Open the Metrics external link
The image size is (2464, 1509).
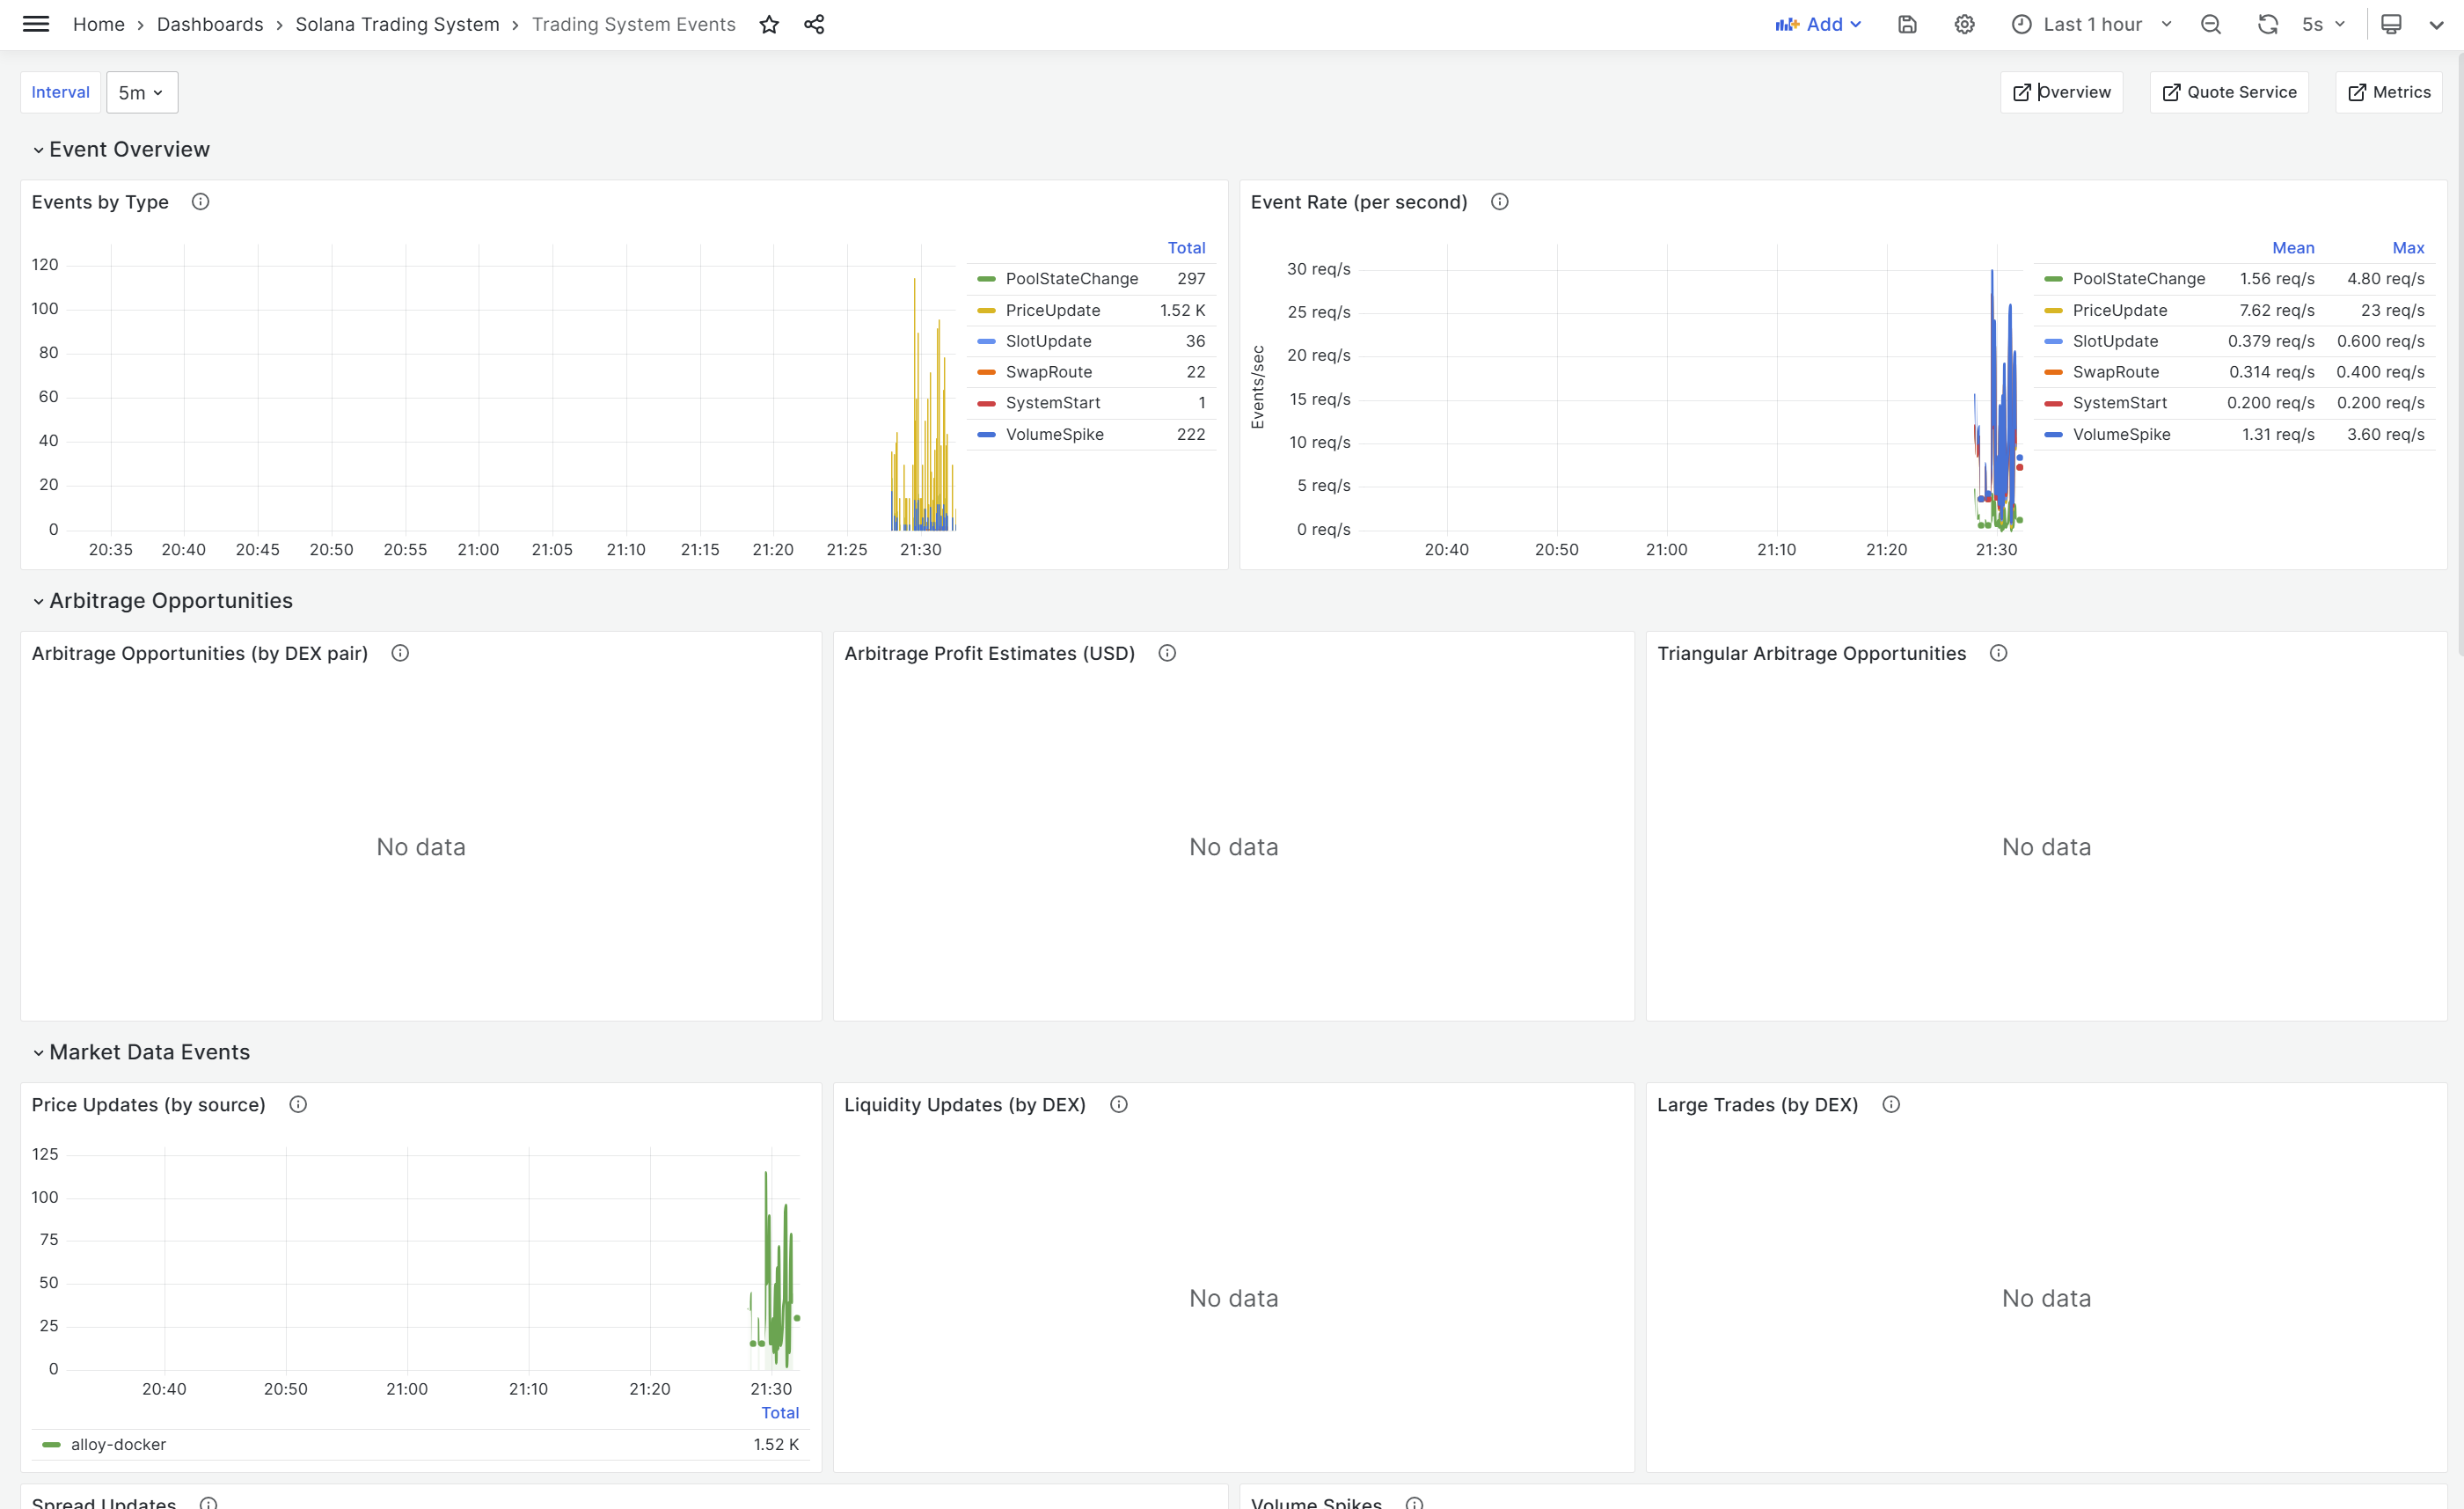click(2388, 91)
